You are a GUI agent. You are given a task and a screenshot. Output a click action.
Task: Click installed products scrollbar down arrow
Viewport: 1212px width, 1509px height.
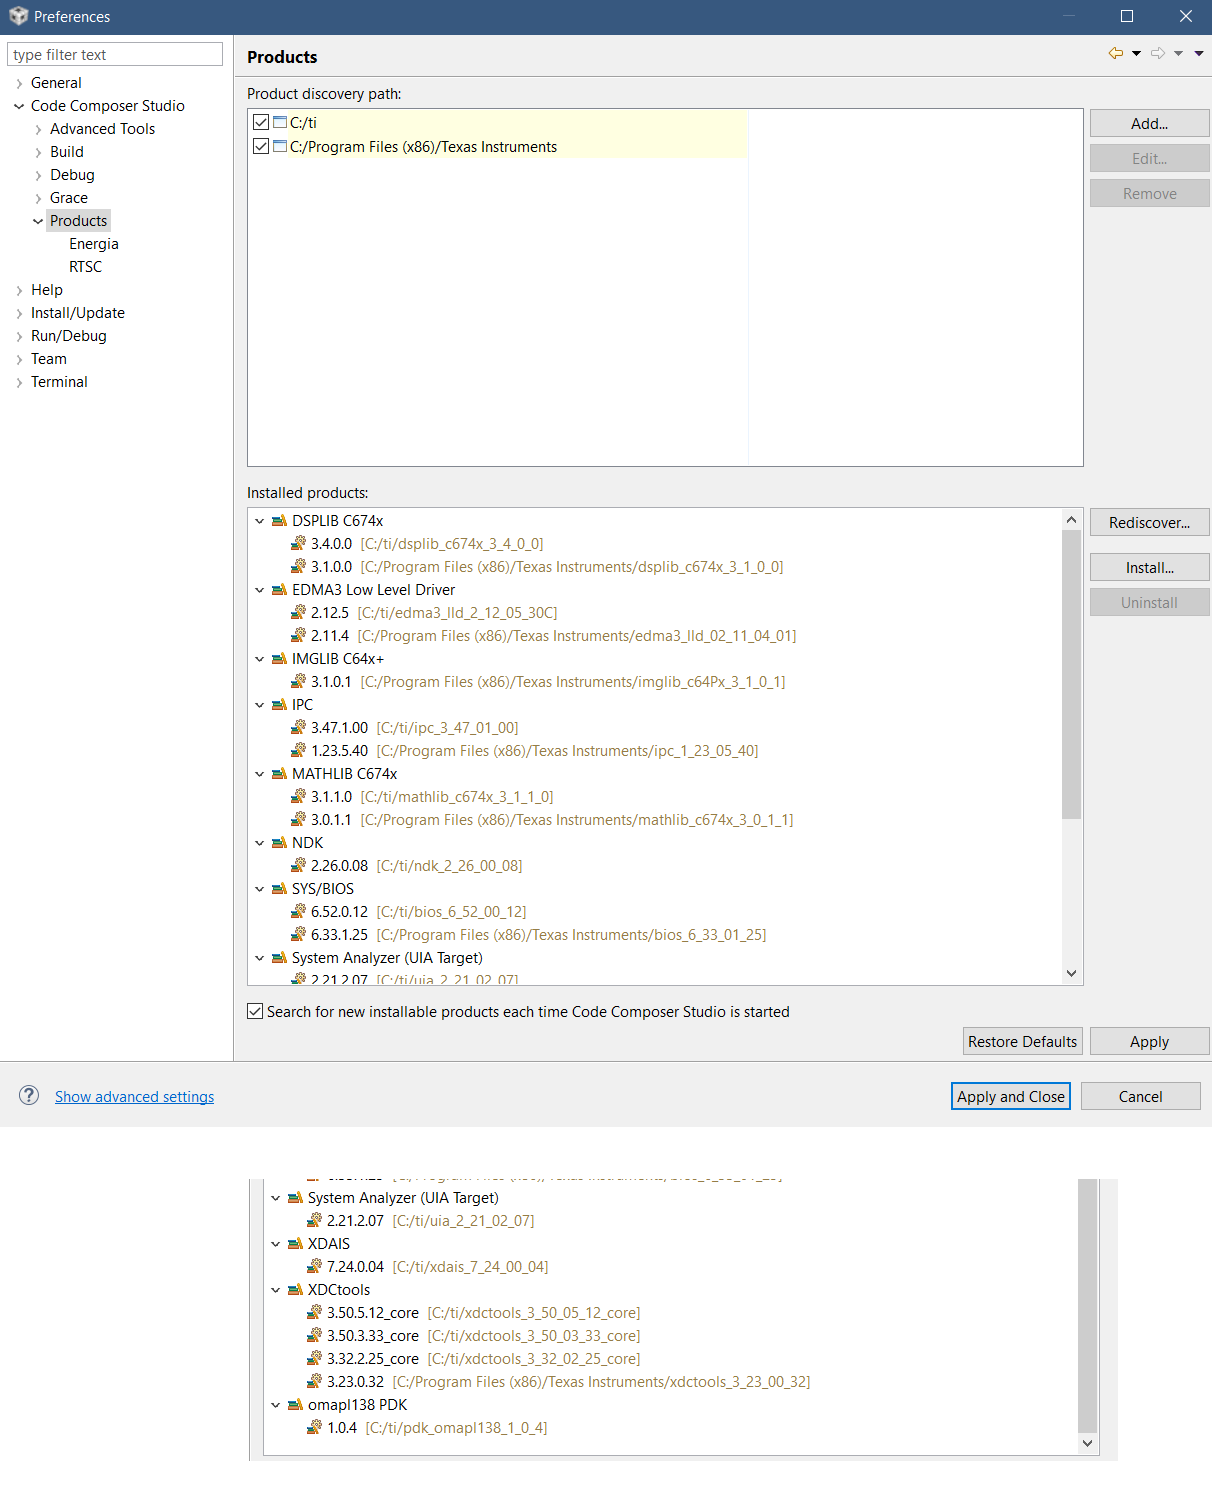(x=1071, y=974)
